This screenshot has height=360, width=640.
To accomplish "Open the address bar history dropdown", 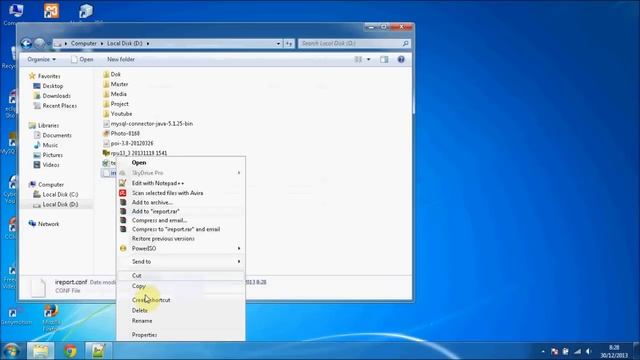I will 278,43.
